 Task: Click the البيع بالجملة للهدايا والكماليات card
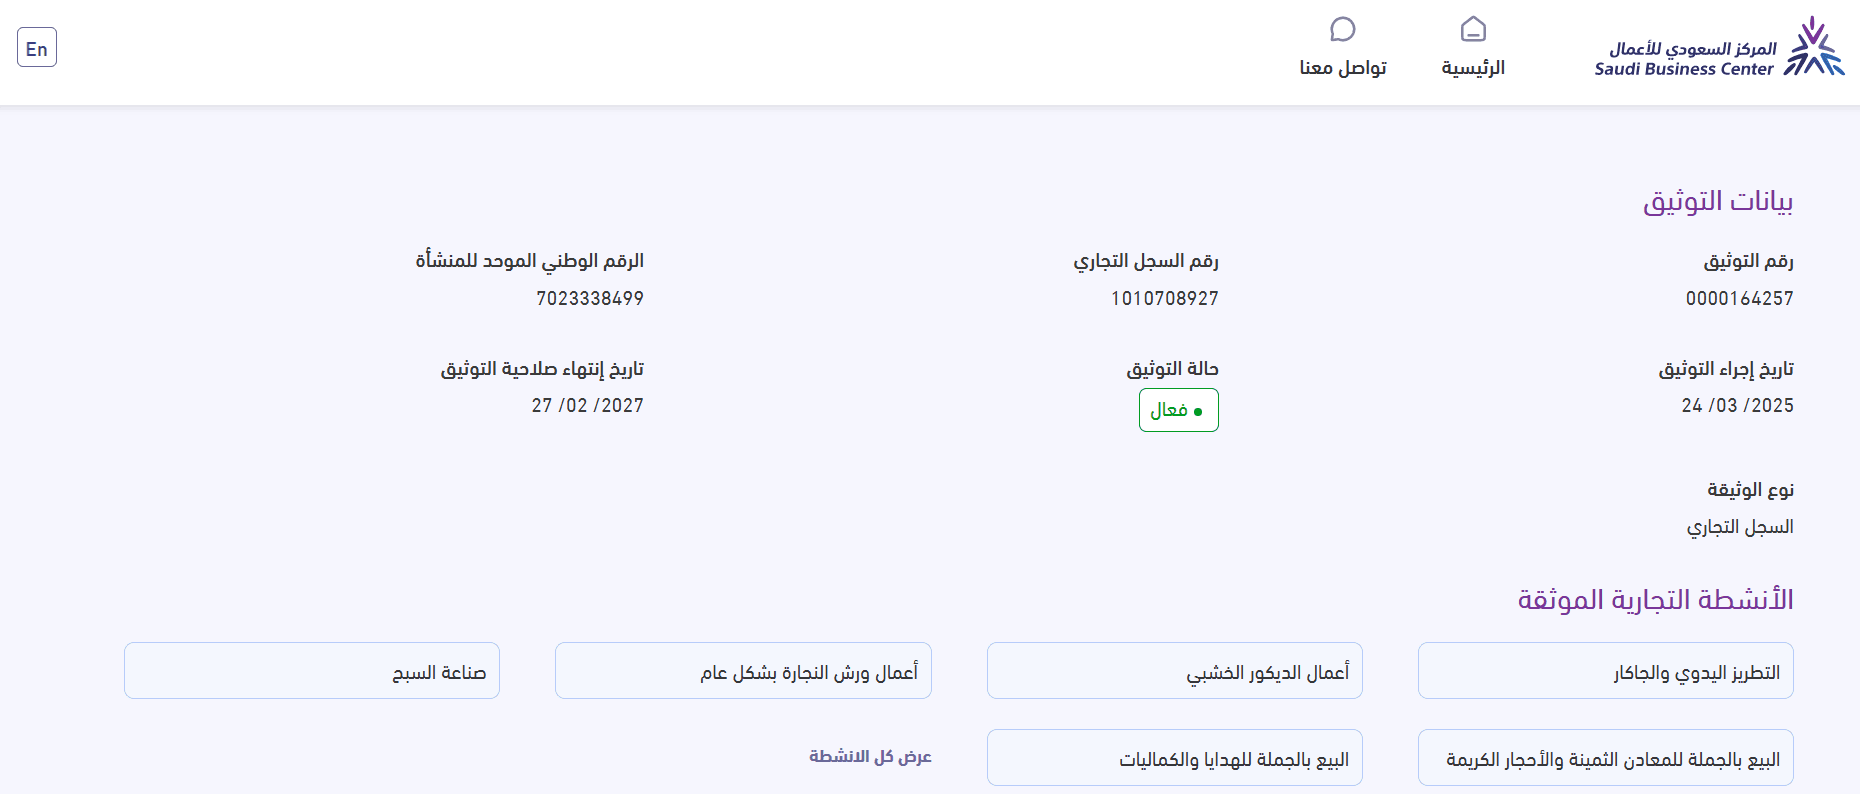point(1174,759)
